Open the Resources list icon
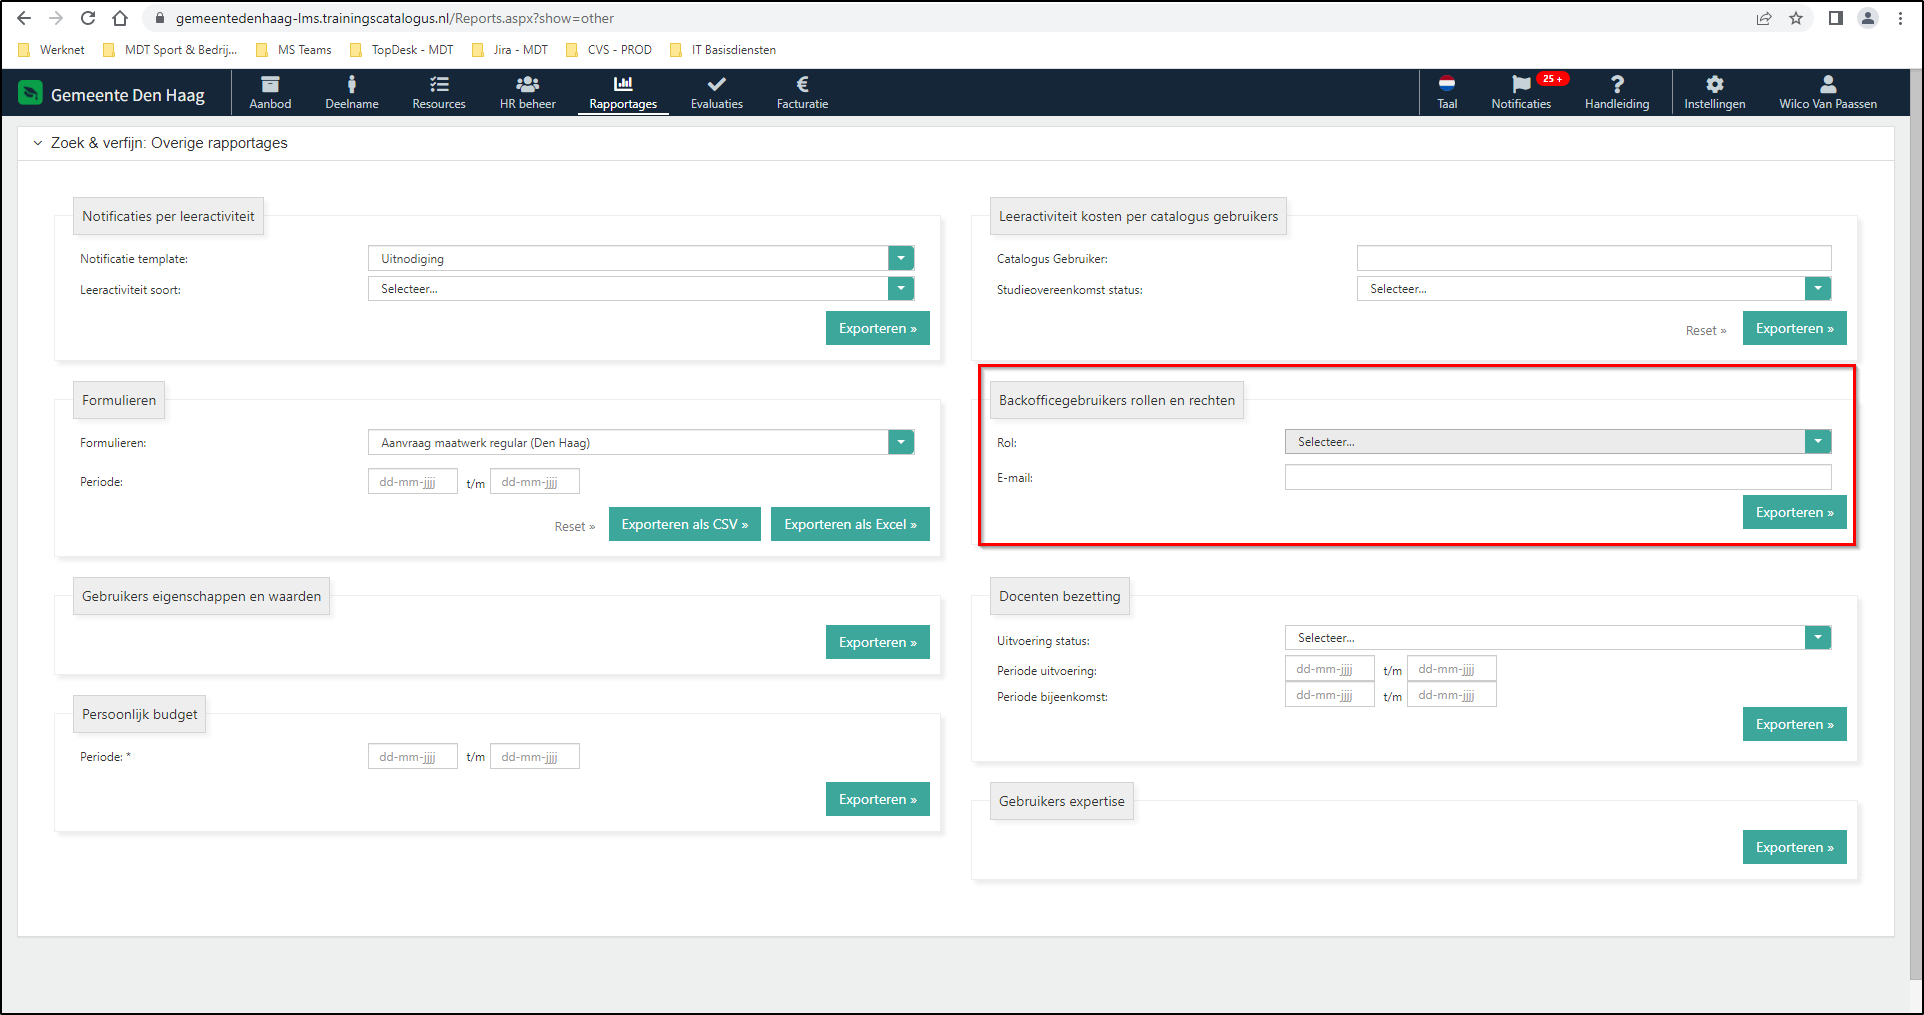 (x=439, y=85)
